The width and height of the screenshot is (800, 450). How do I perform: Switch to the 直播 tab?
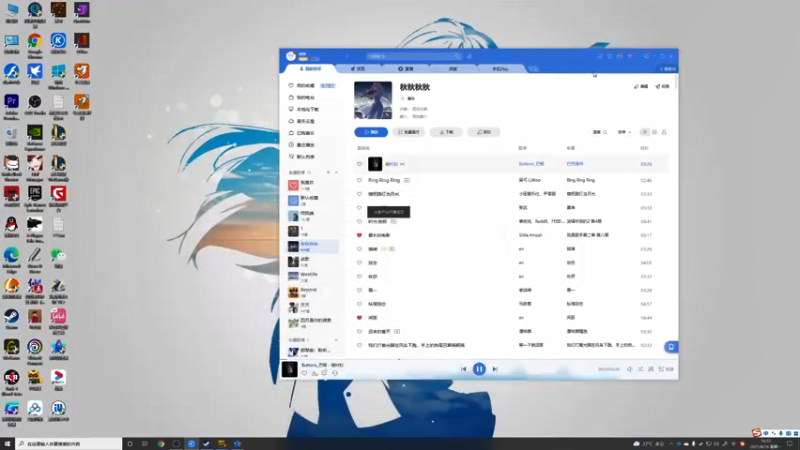(x=406, y=69)
